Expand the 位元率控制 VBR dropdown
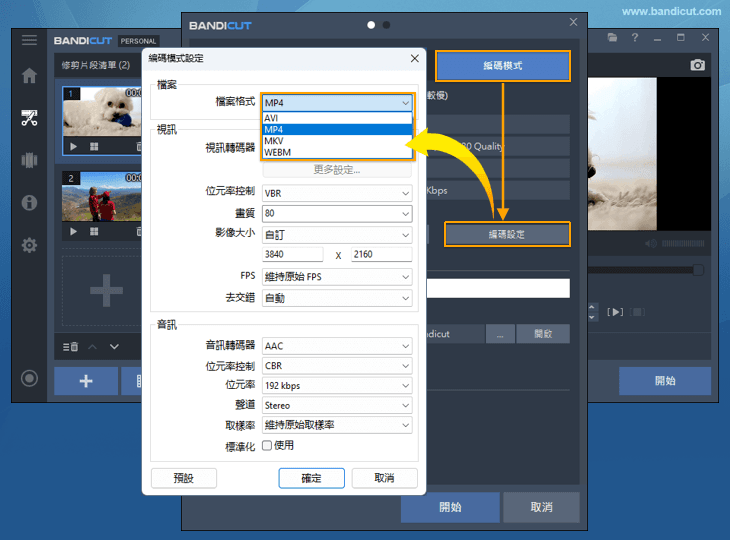Screen dimensions: 730x540 coord(337,193)
